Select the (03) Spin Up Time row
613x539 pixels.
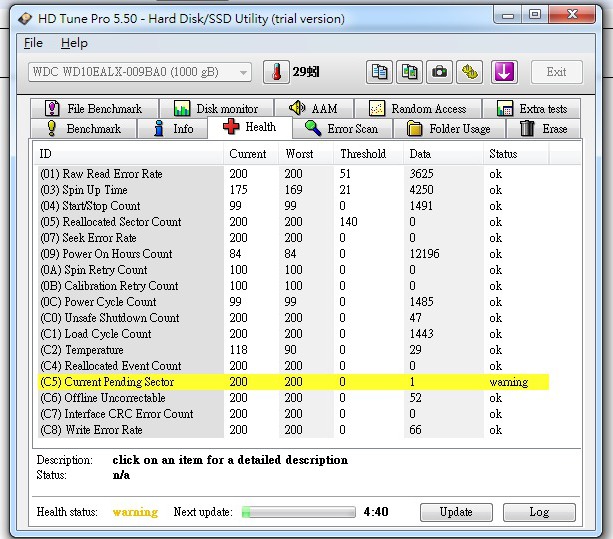point(293,190)
